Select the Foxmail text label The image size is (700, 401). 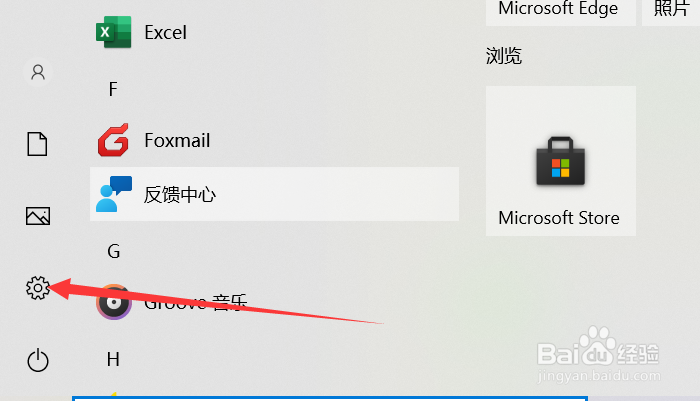click(x=177, y=141)
